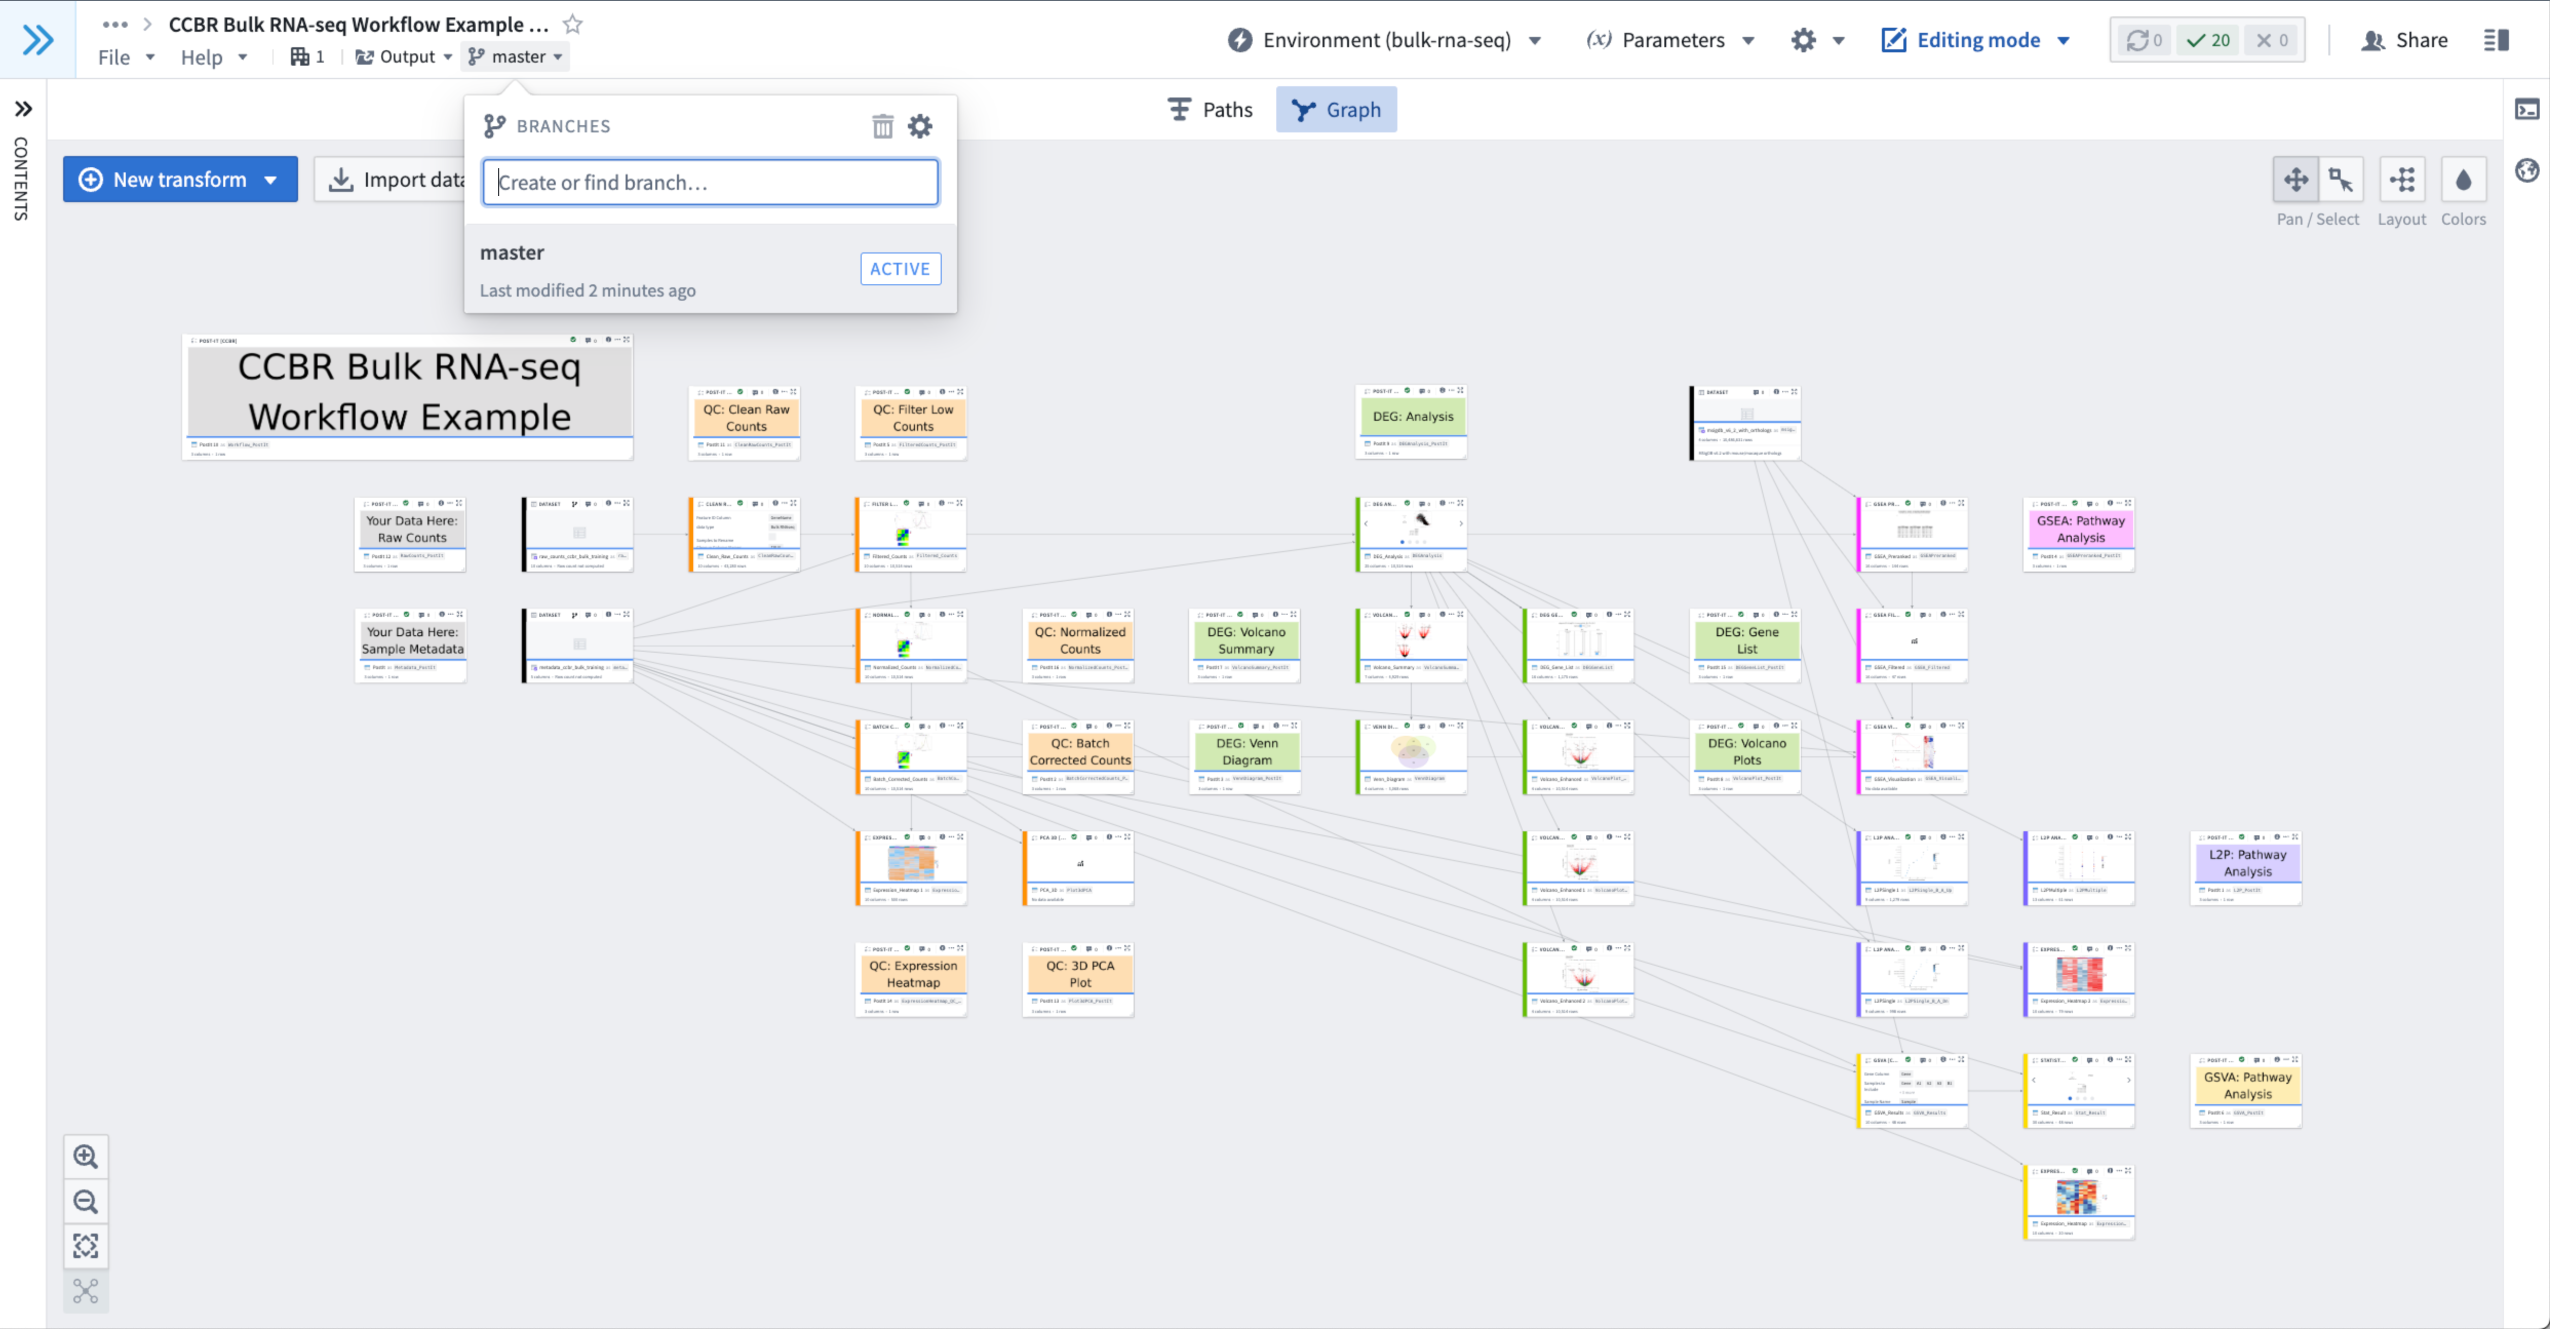The image size is (2550, 1329).
Task: Focus the Create or find branch field
Action: tap(710, 182)
